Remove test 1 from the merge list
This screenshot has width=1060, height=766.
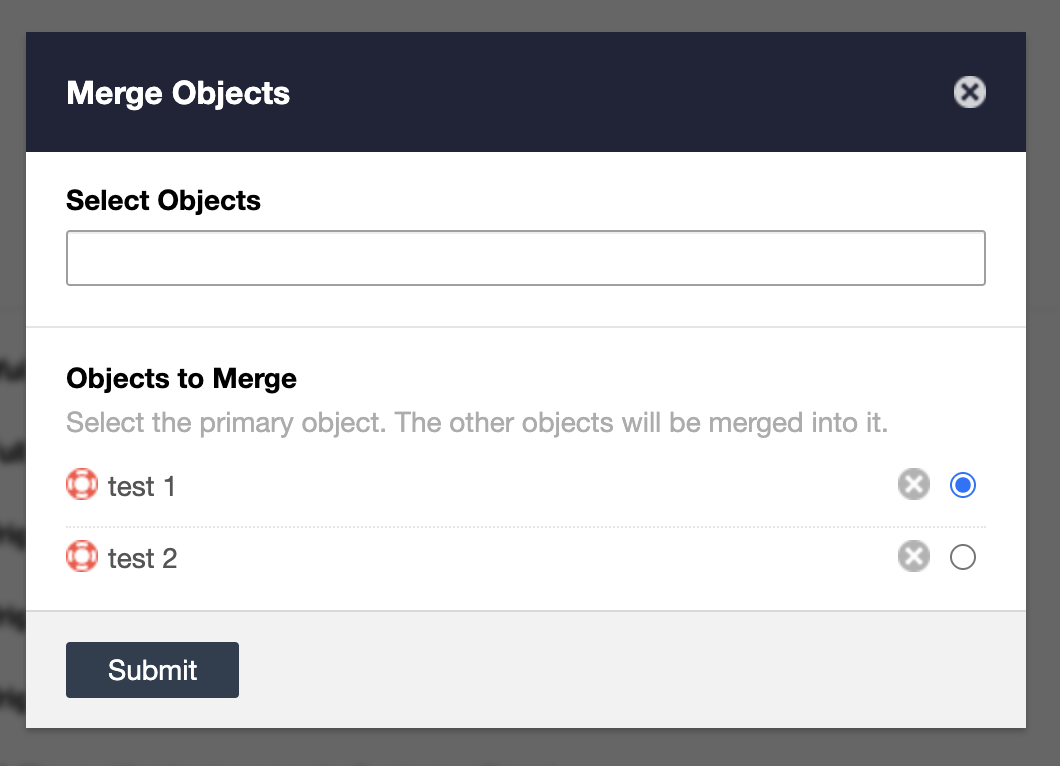point(913,485)
